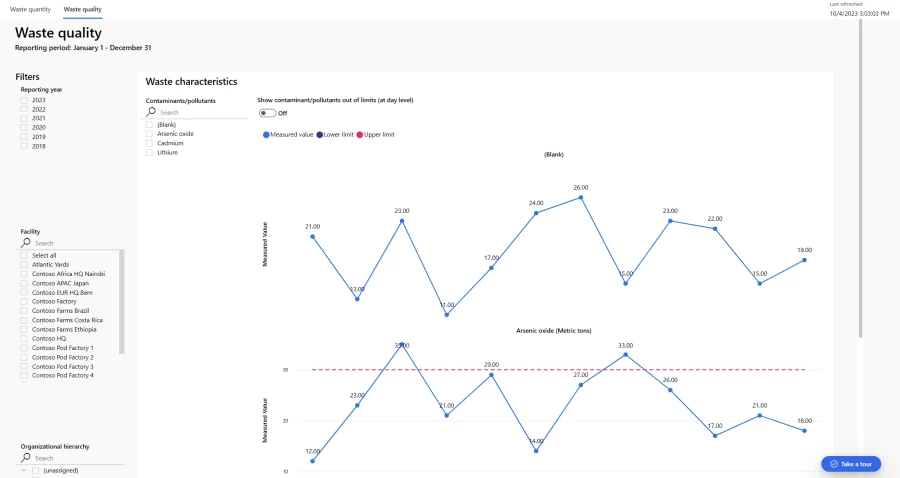Click the Measured value legend dot

266,134
